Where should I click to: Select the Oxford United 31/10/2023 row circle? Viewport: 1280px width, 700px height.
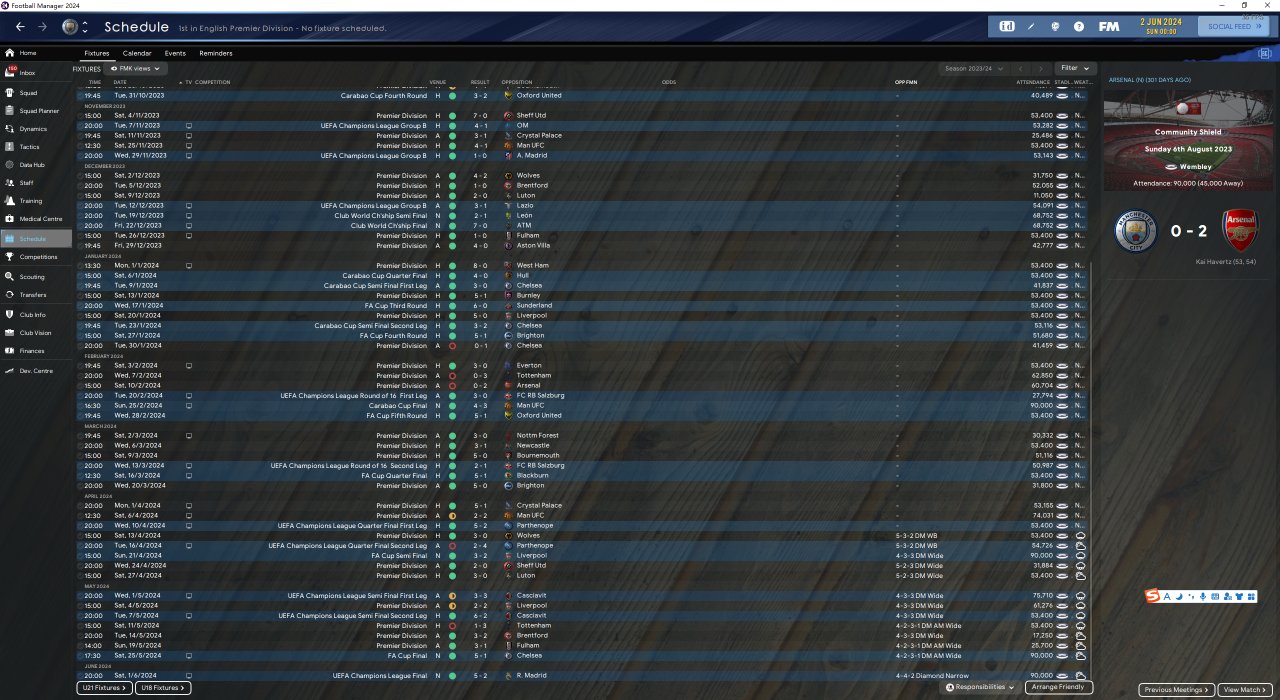[x=81, y=96]
